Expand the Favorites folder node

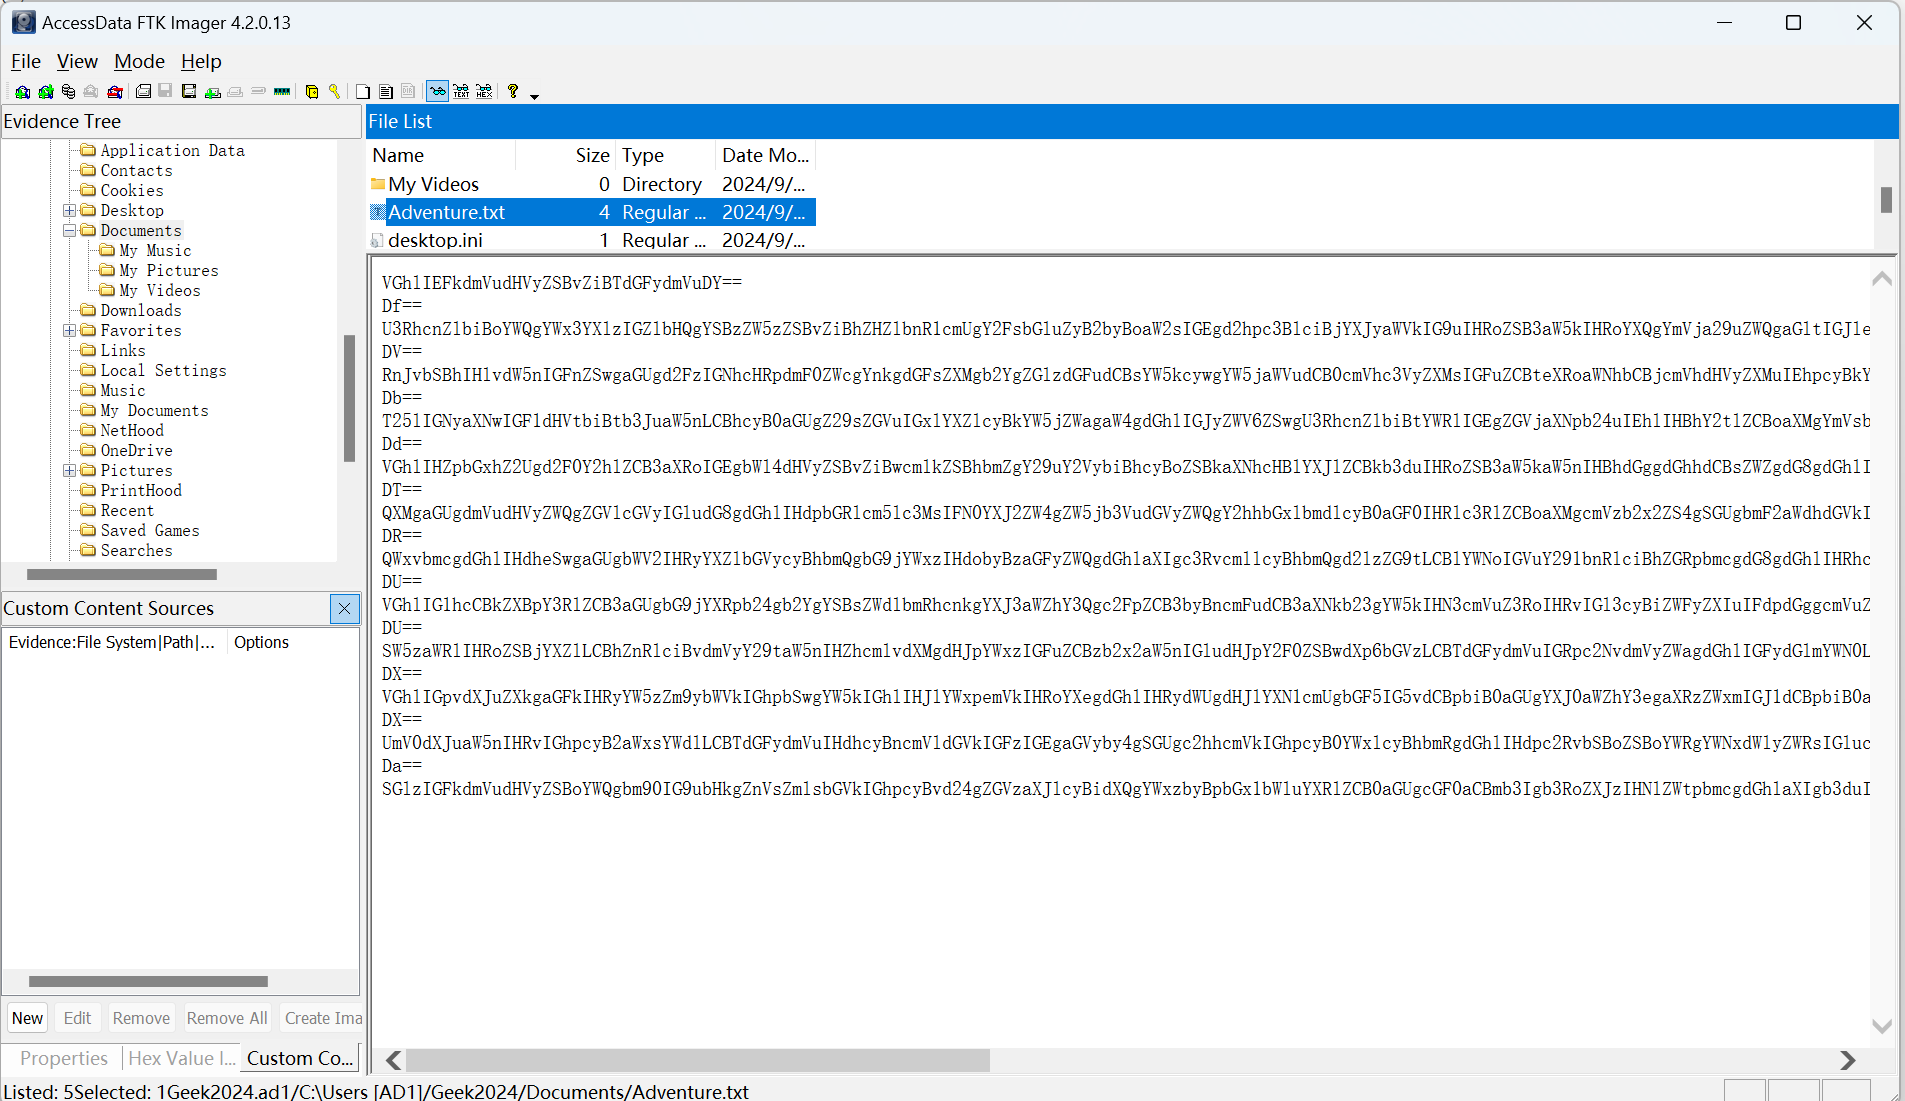tap(70, 331)
